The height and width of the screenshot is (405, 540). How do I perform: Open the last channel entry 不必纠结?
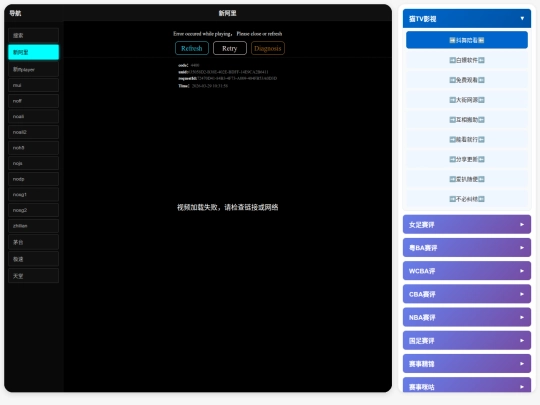[467, 199]
